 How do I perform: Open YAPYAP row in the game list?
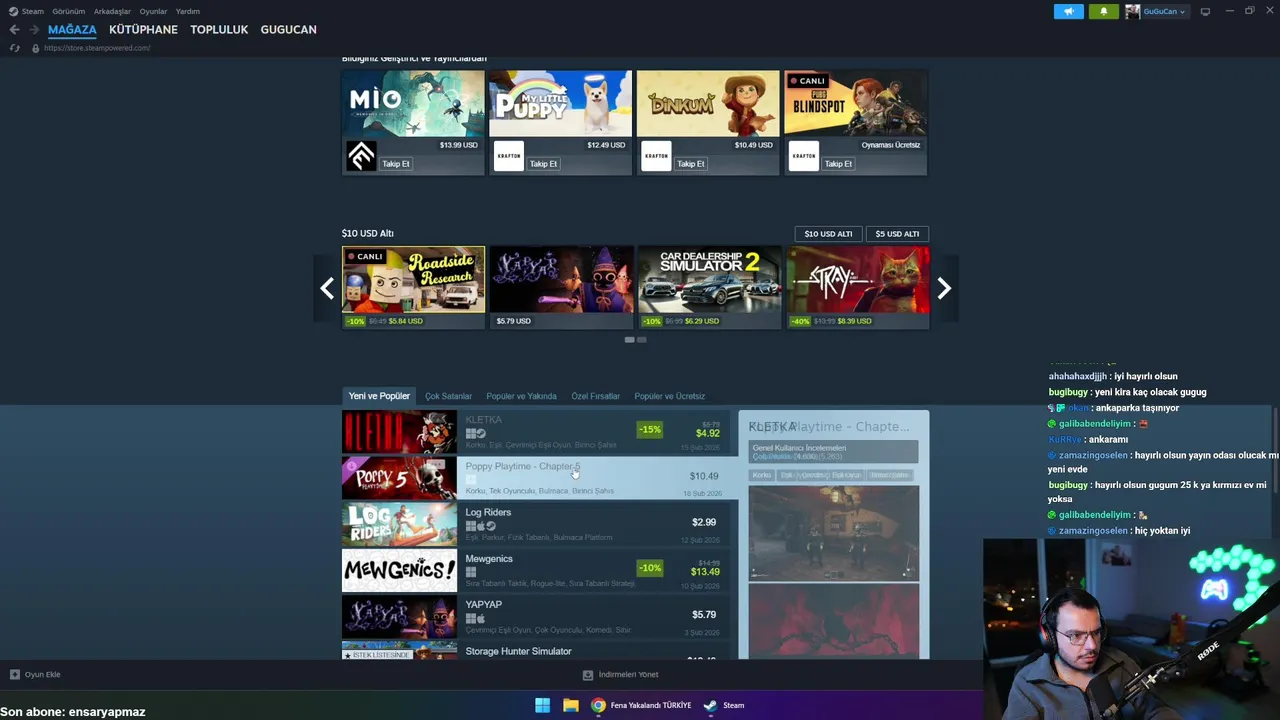pyautogui.click(x=535, y=616)
